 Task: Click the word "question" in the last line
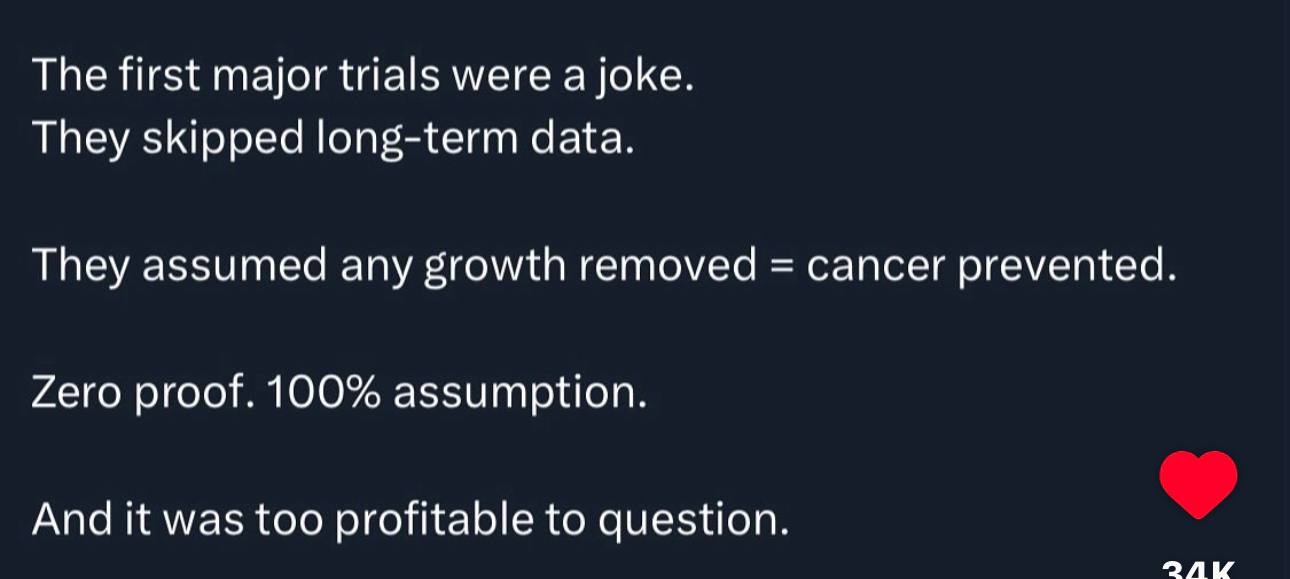click(x=689, y=520)
